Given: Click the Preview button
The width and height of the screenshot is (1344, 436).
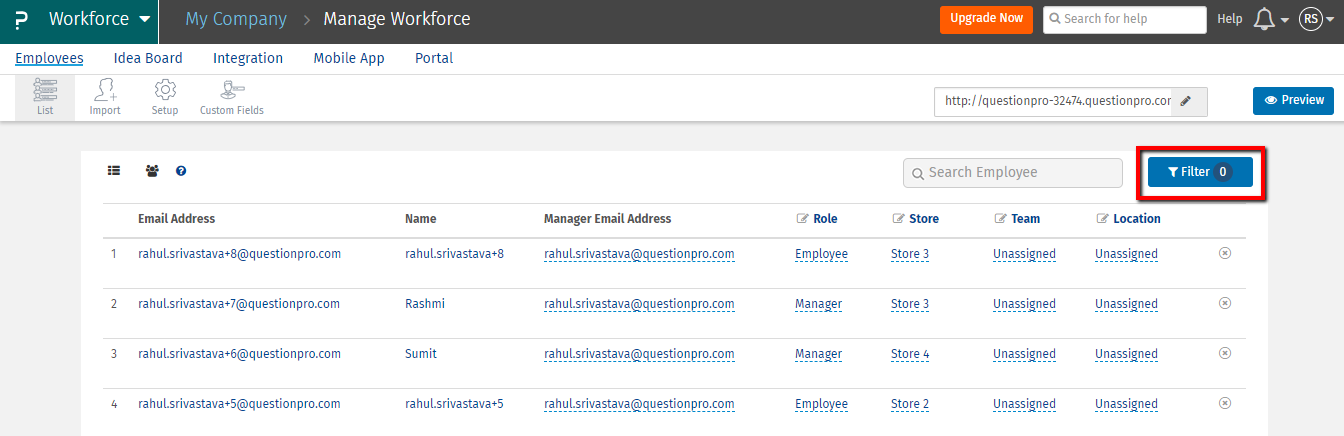Looking at the screenshot, I should pos(1293,100).
